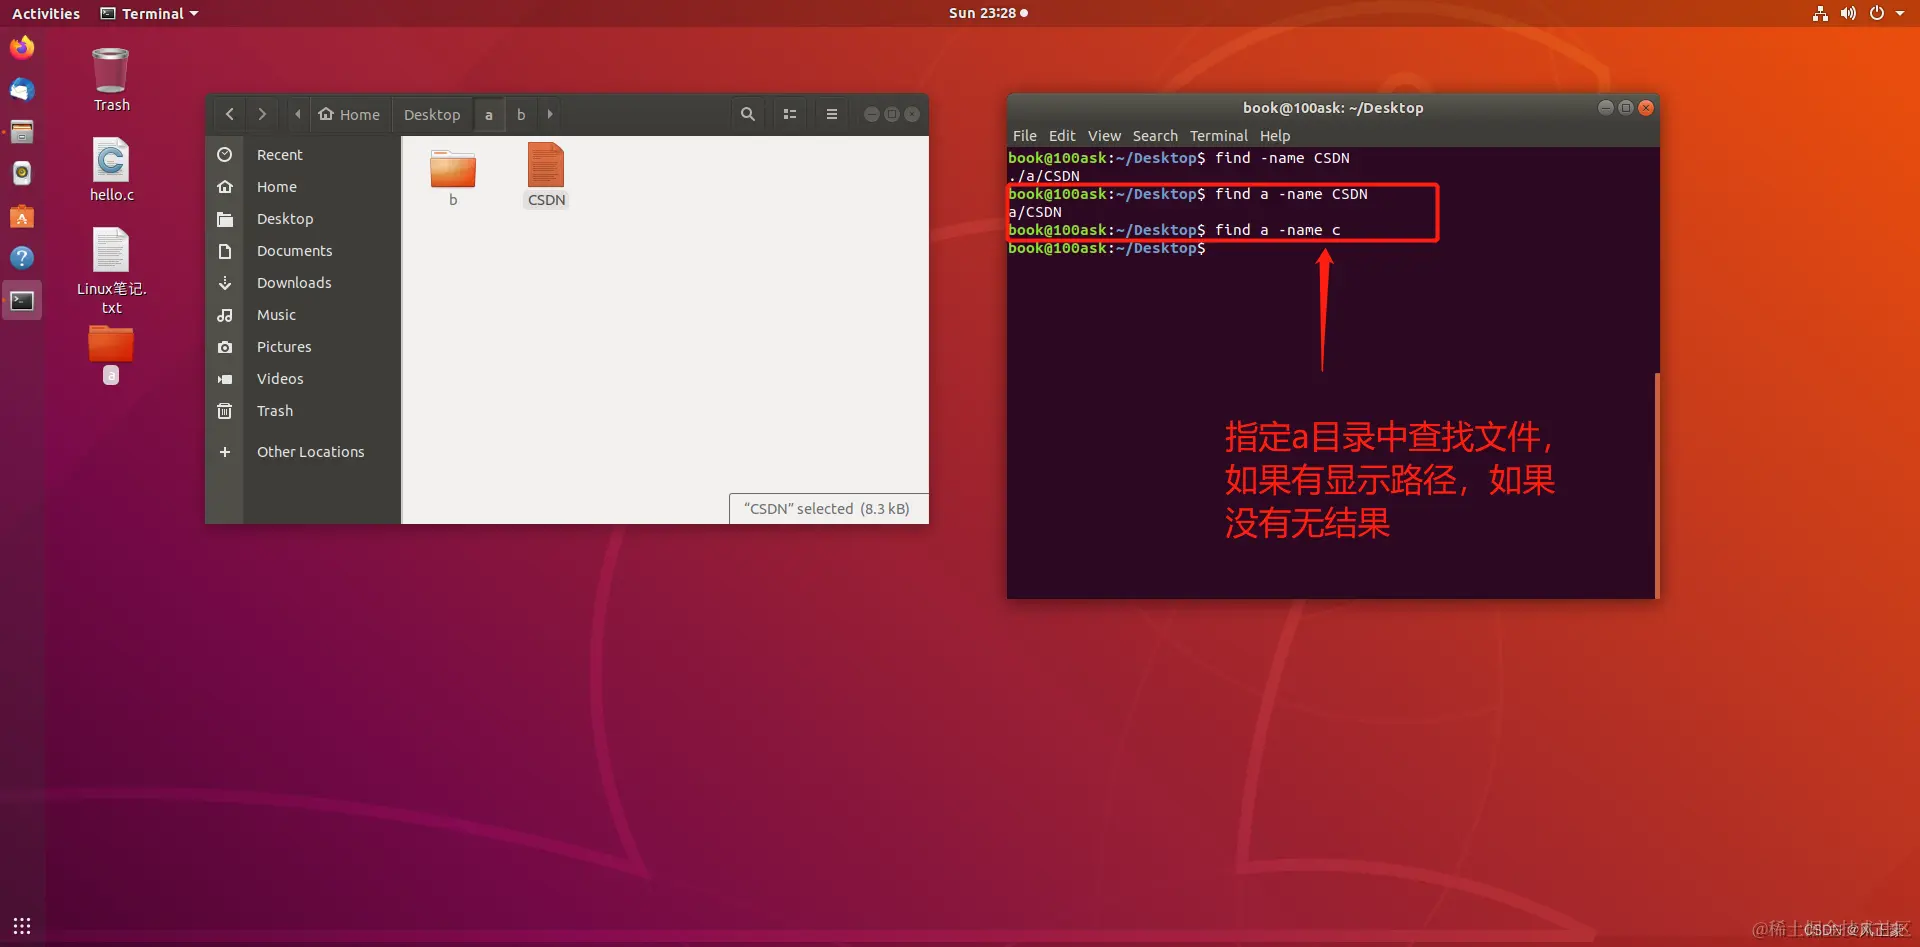Open the Activities overview
The height and width of the screenshot is (947, 1920).
[46, 13]
